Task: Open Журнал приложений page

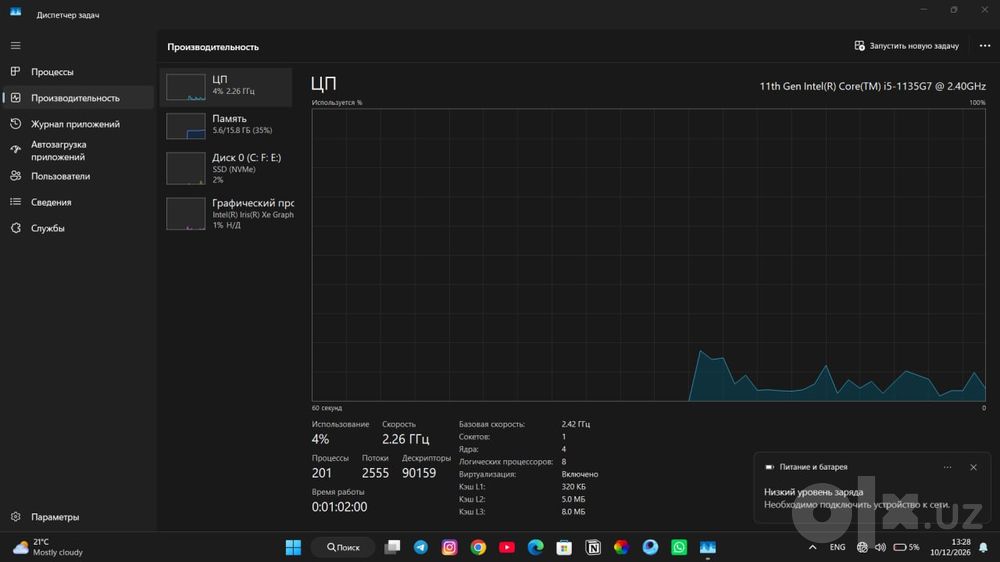Action: click(x=78, y=124)
